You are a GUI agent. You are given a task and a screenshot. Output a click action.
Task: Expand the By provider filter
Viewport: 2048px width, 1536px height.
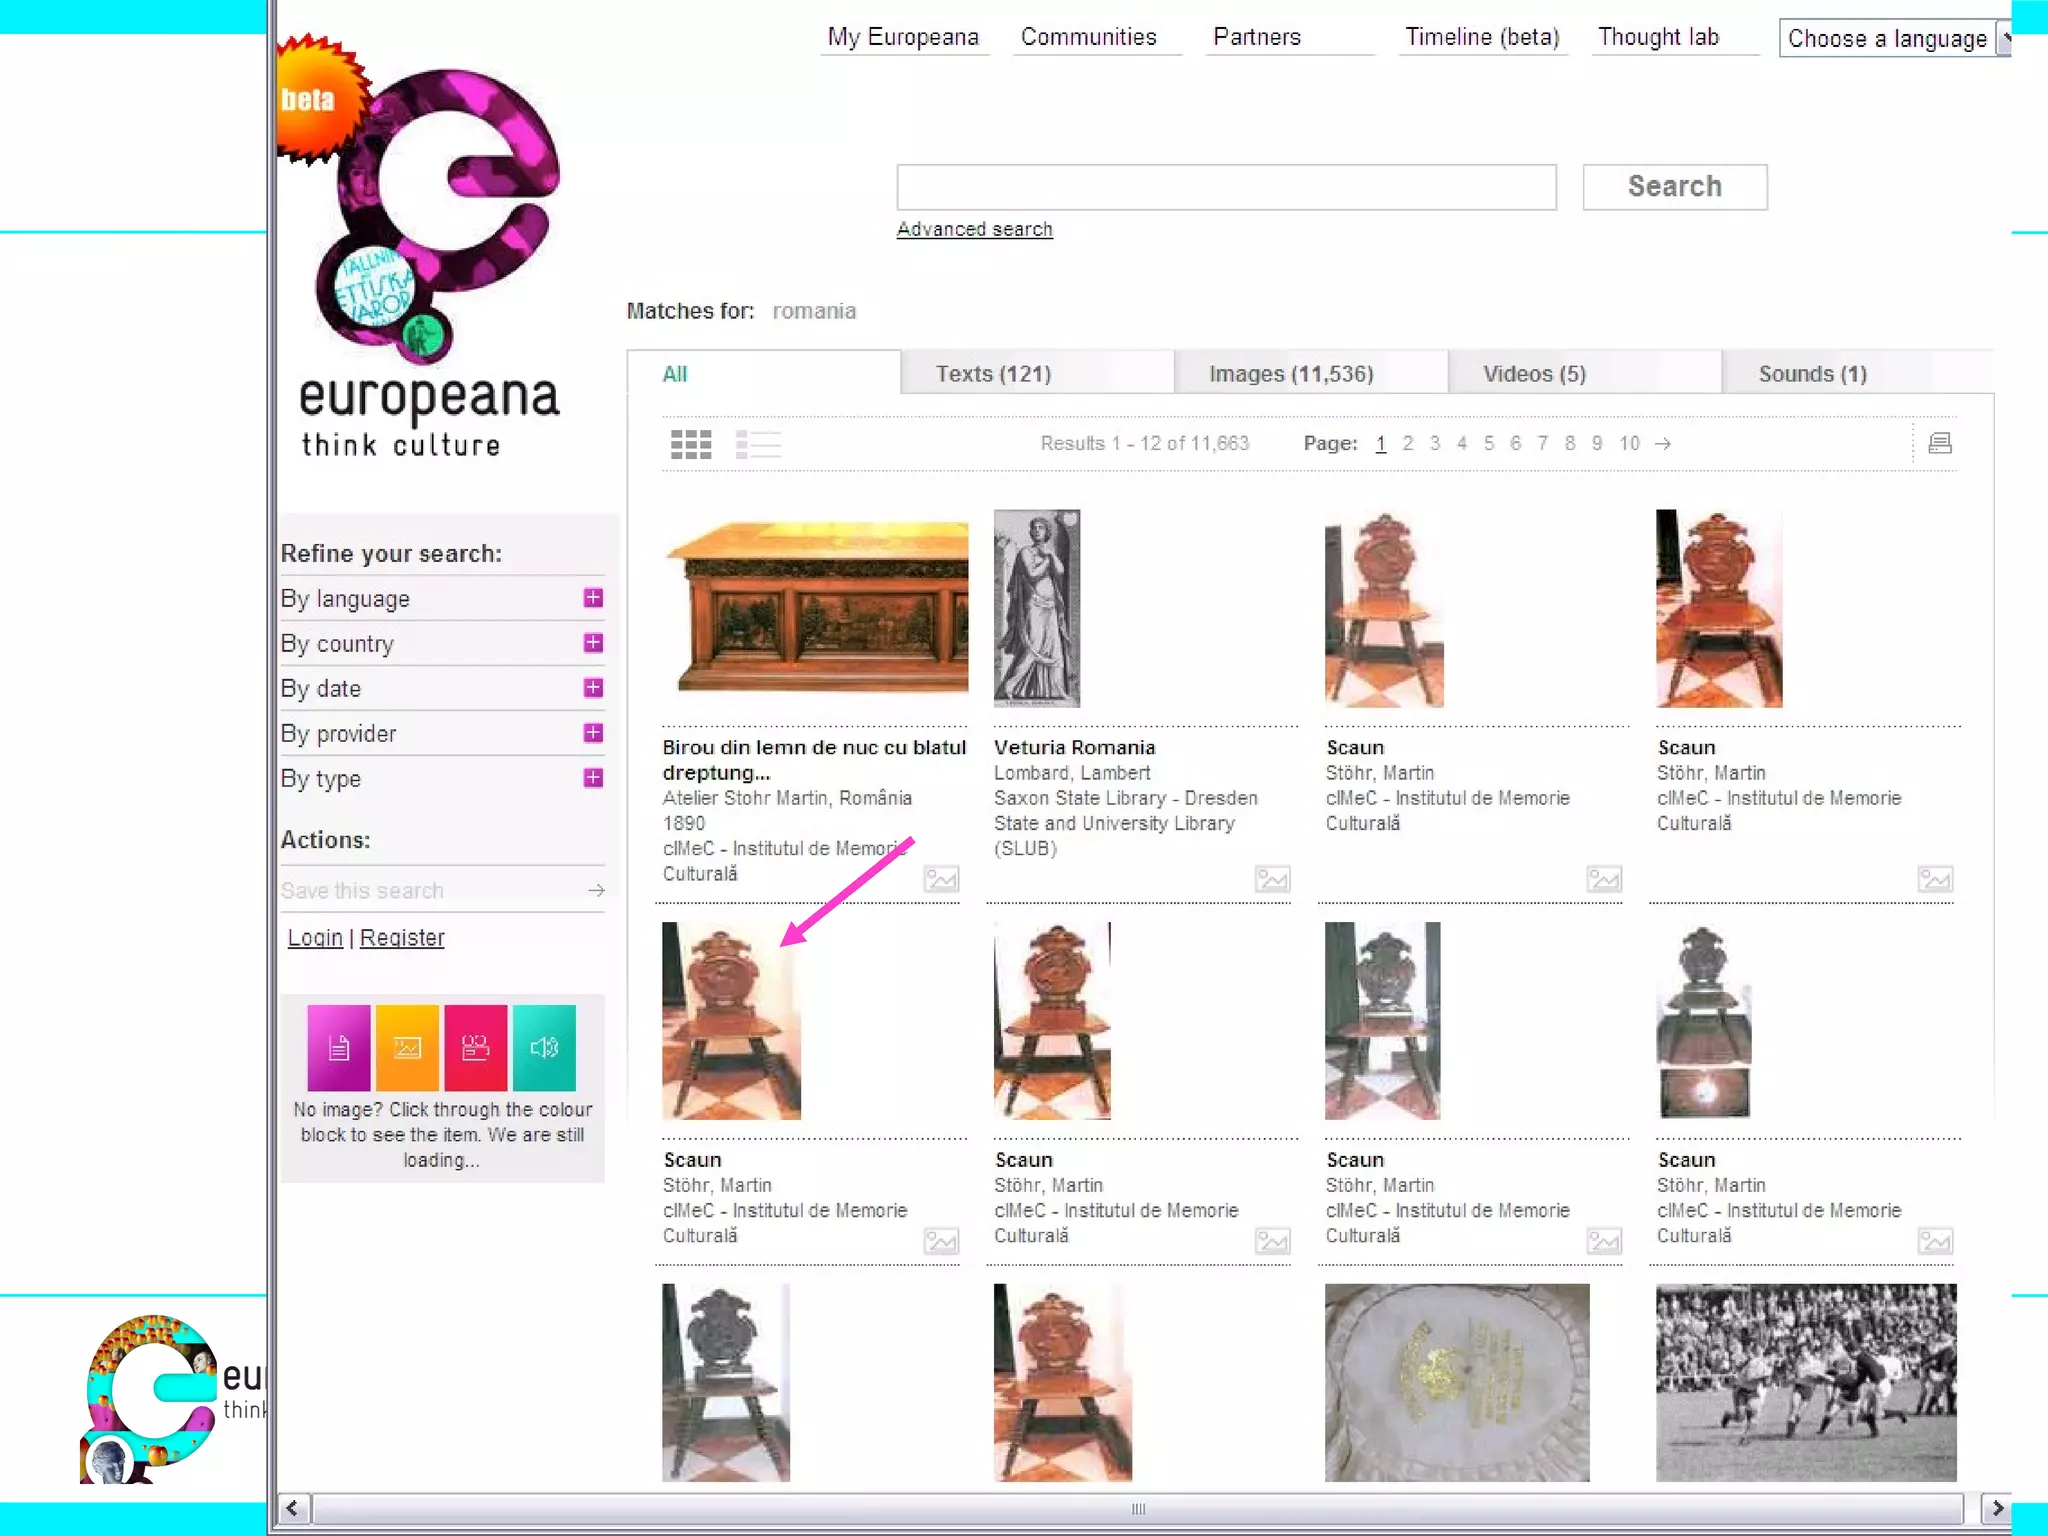(x=593, y=733)
